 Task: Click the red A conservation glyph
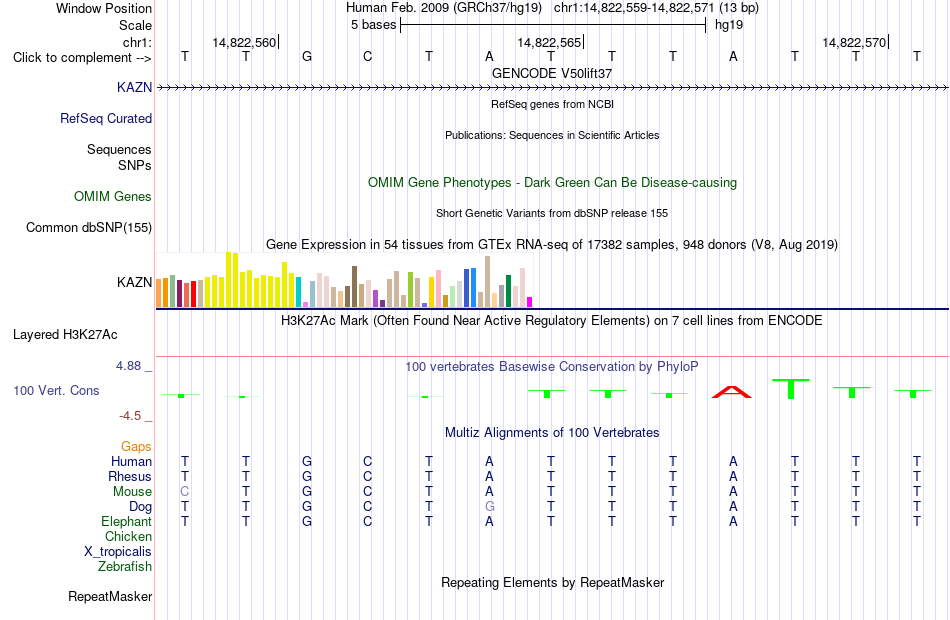tap(732, 392)
